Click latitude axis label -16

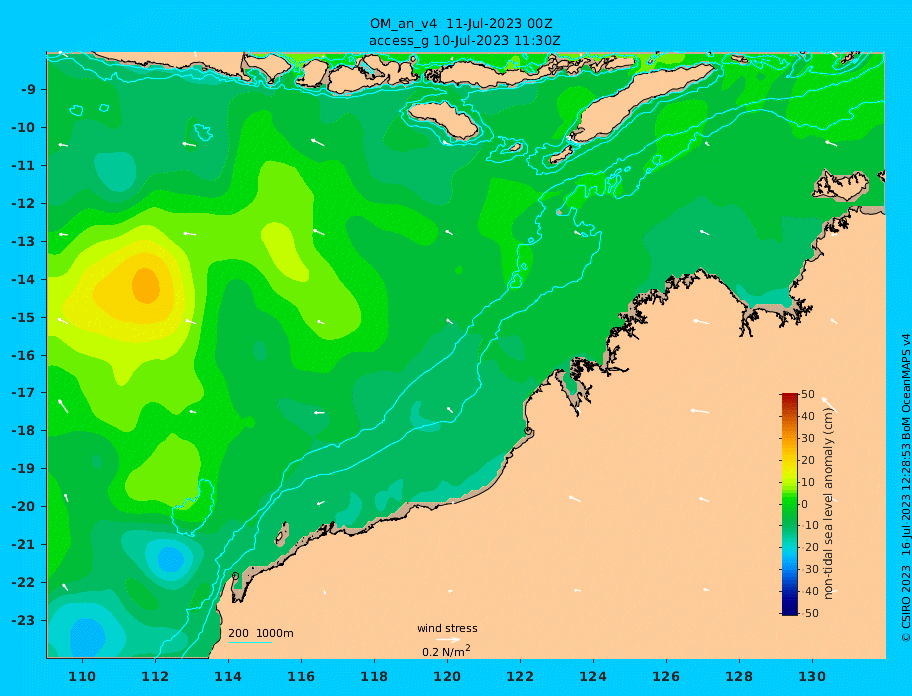[25, 355]
